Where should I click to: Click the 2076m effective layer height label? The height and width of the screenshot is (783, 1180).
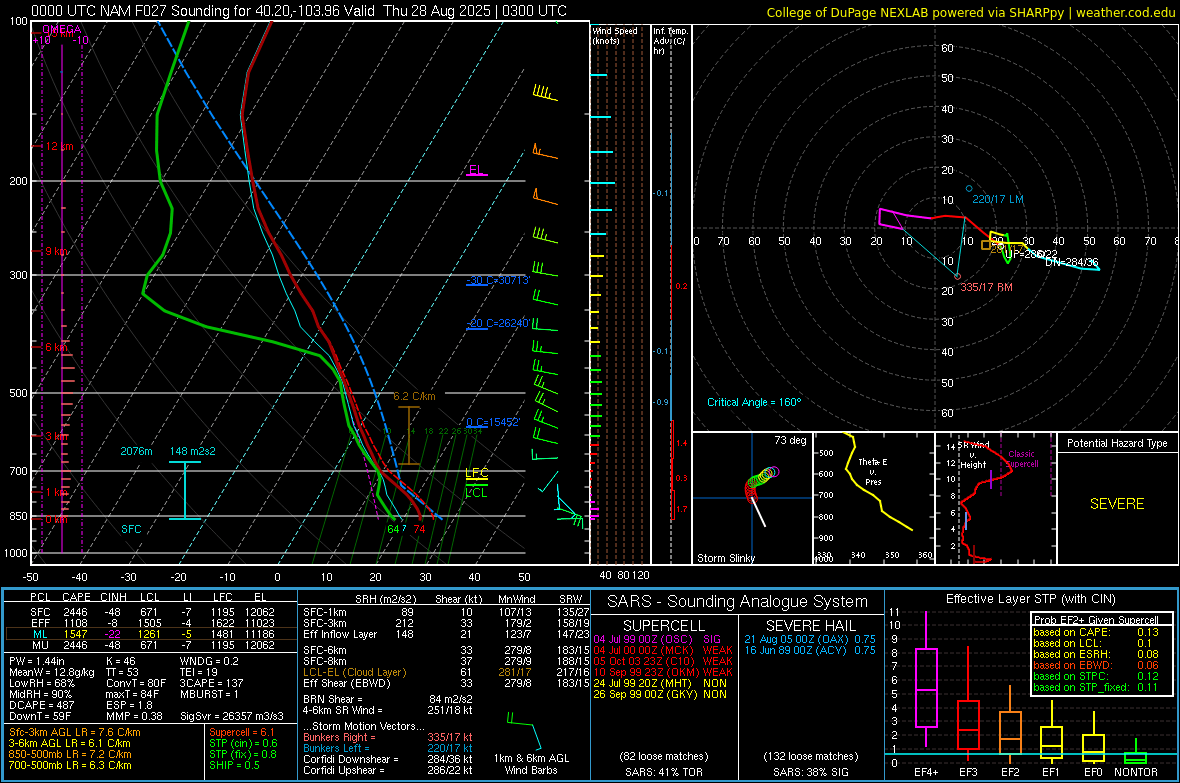(x=136, y=451)
